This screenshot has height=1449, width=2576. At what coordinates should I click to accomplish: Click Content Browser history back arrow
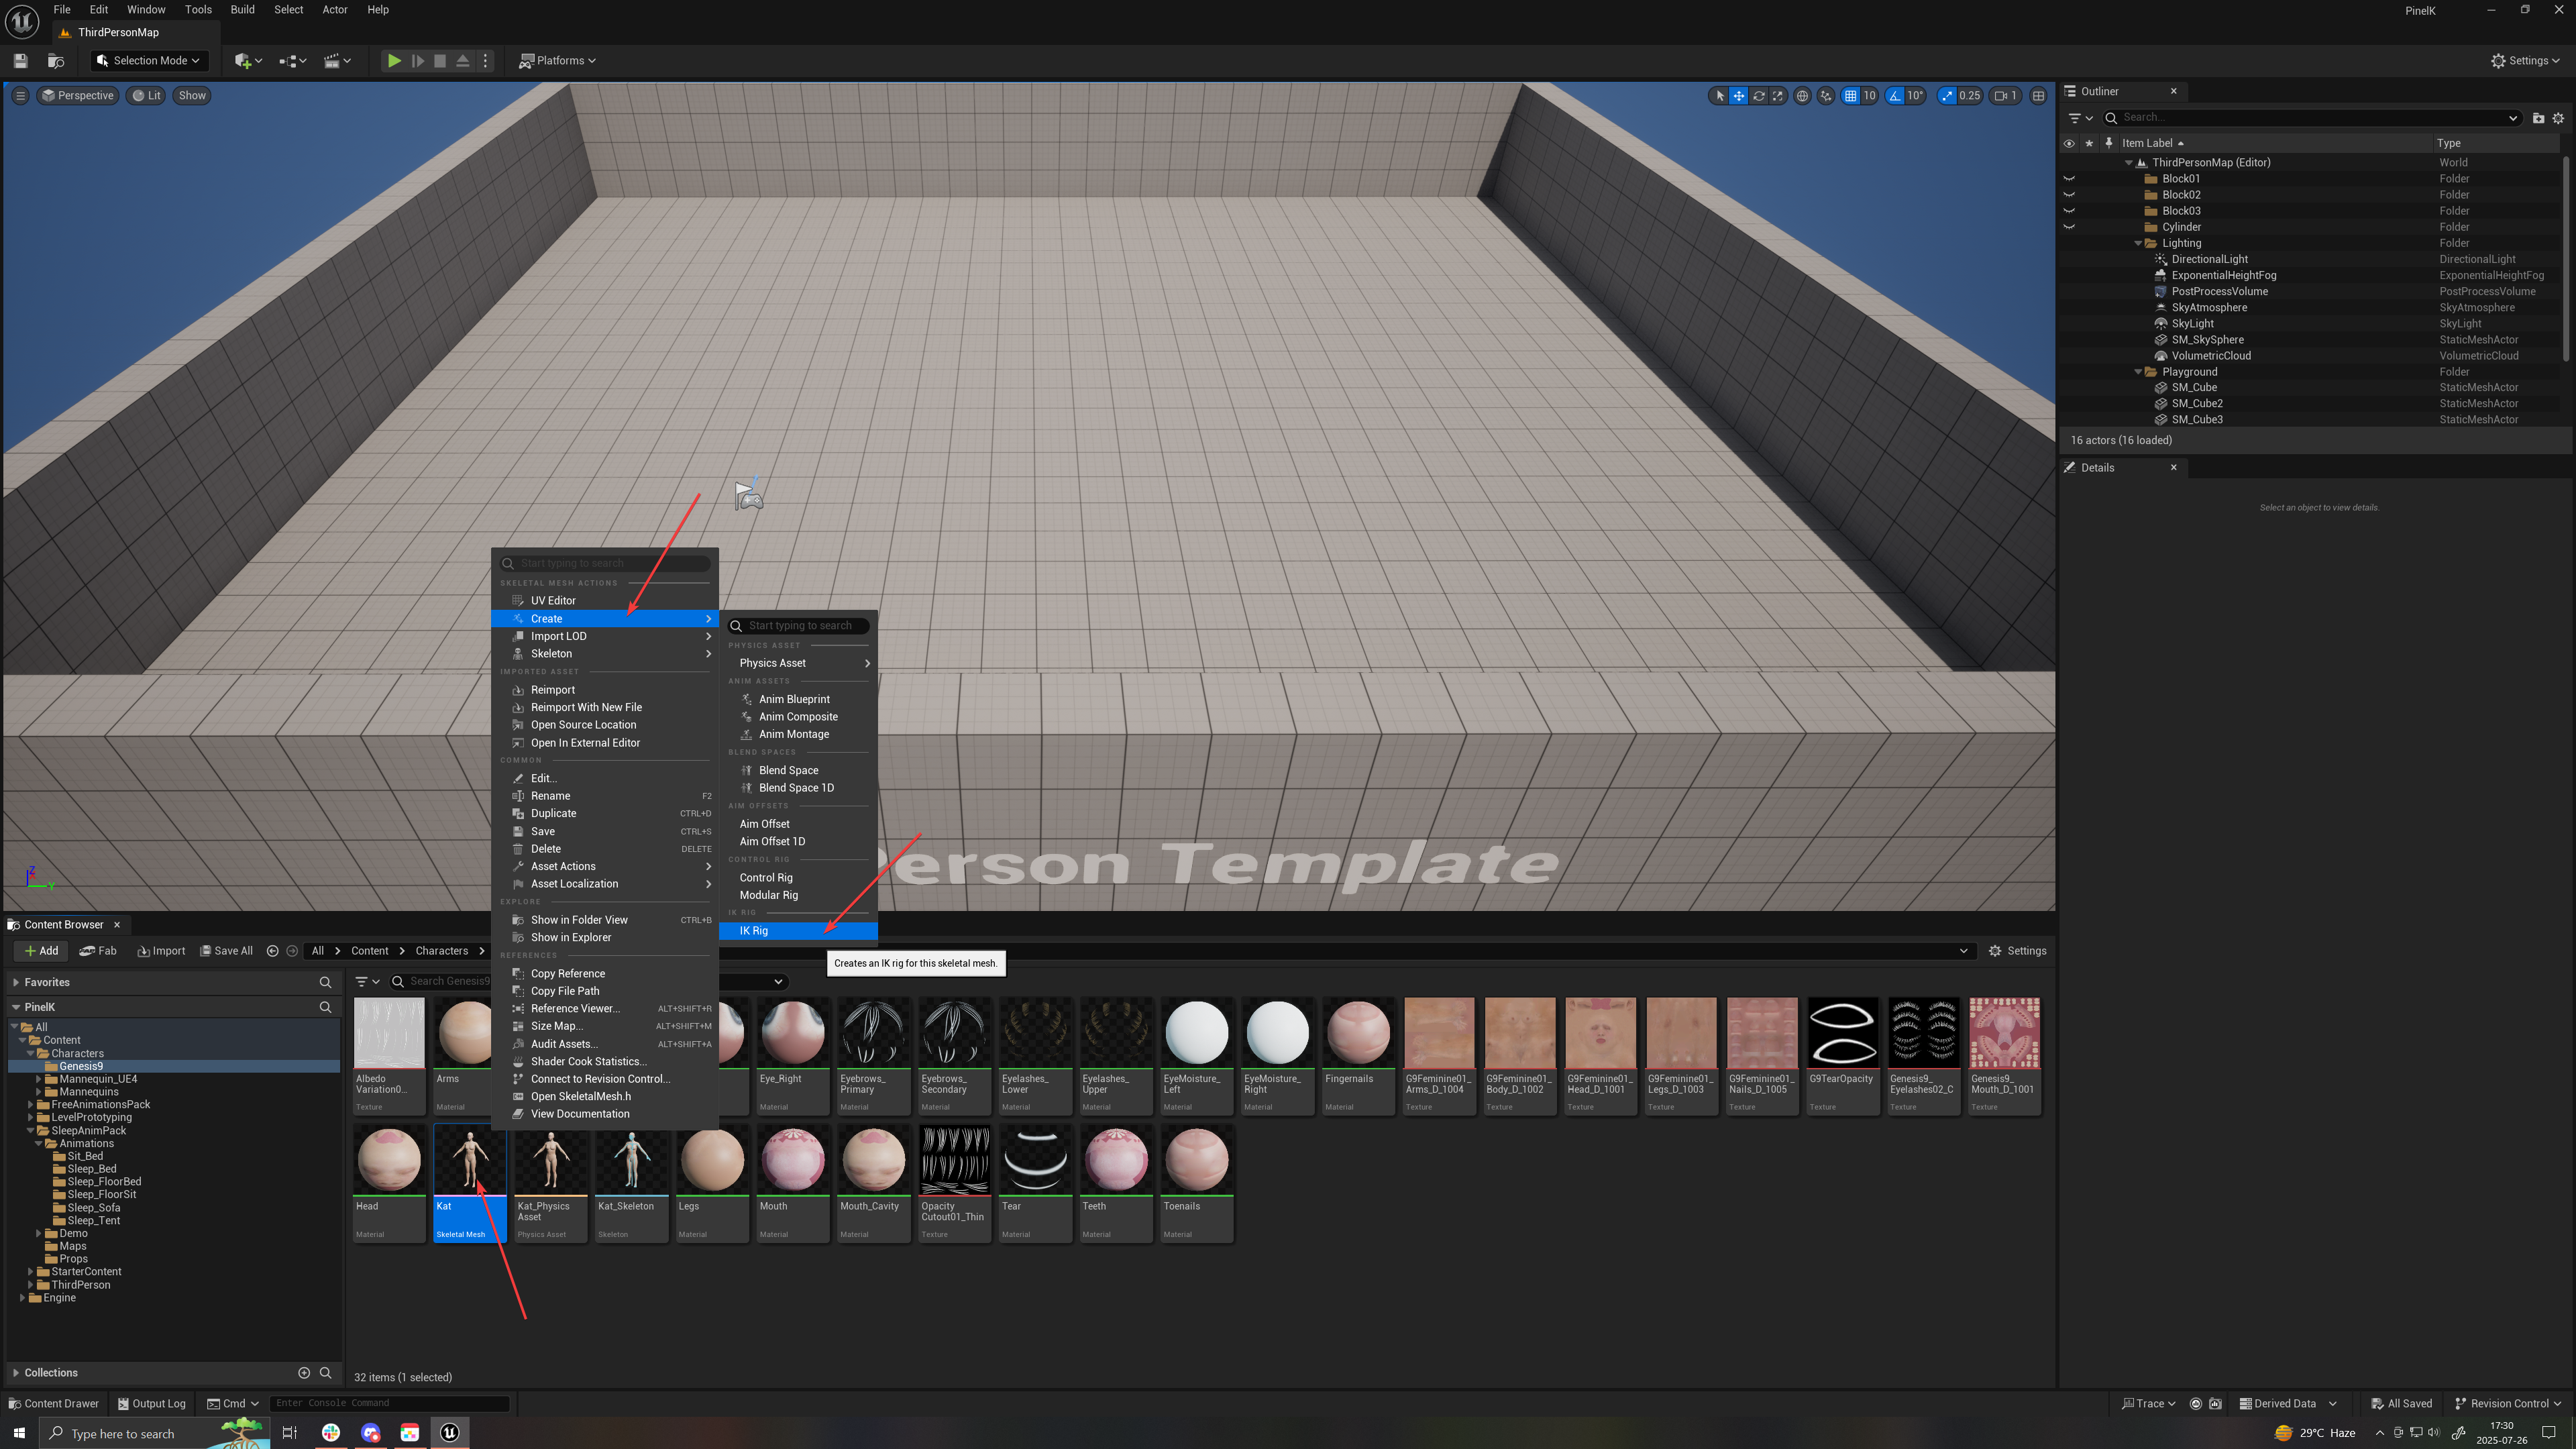(x=272, y=951)
